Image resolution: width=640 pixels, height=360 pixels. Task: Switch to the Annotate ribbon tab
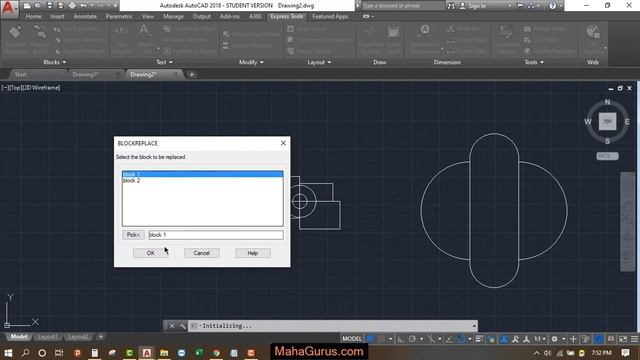point(85,16)
